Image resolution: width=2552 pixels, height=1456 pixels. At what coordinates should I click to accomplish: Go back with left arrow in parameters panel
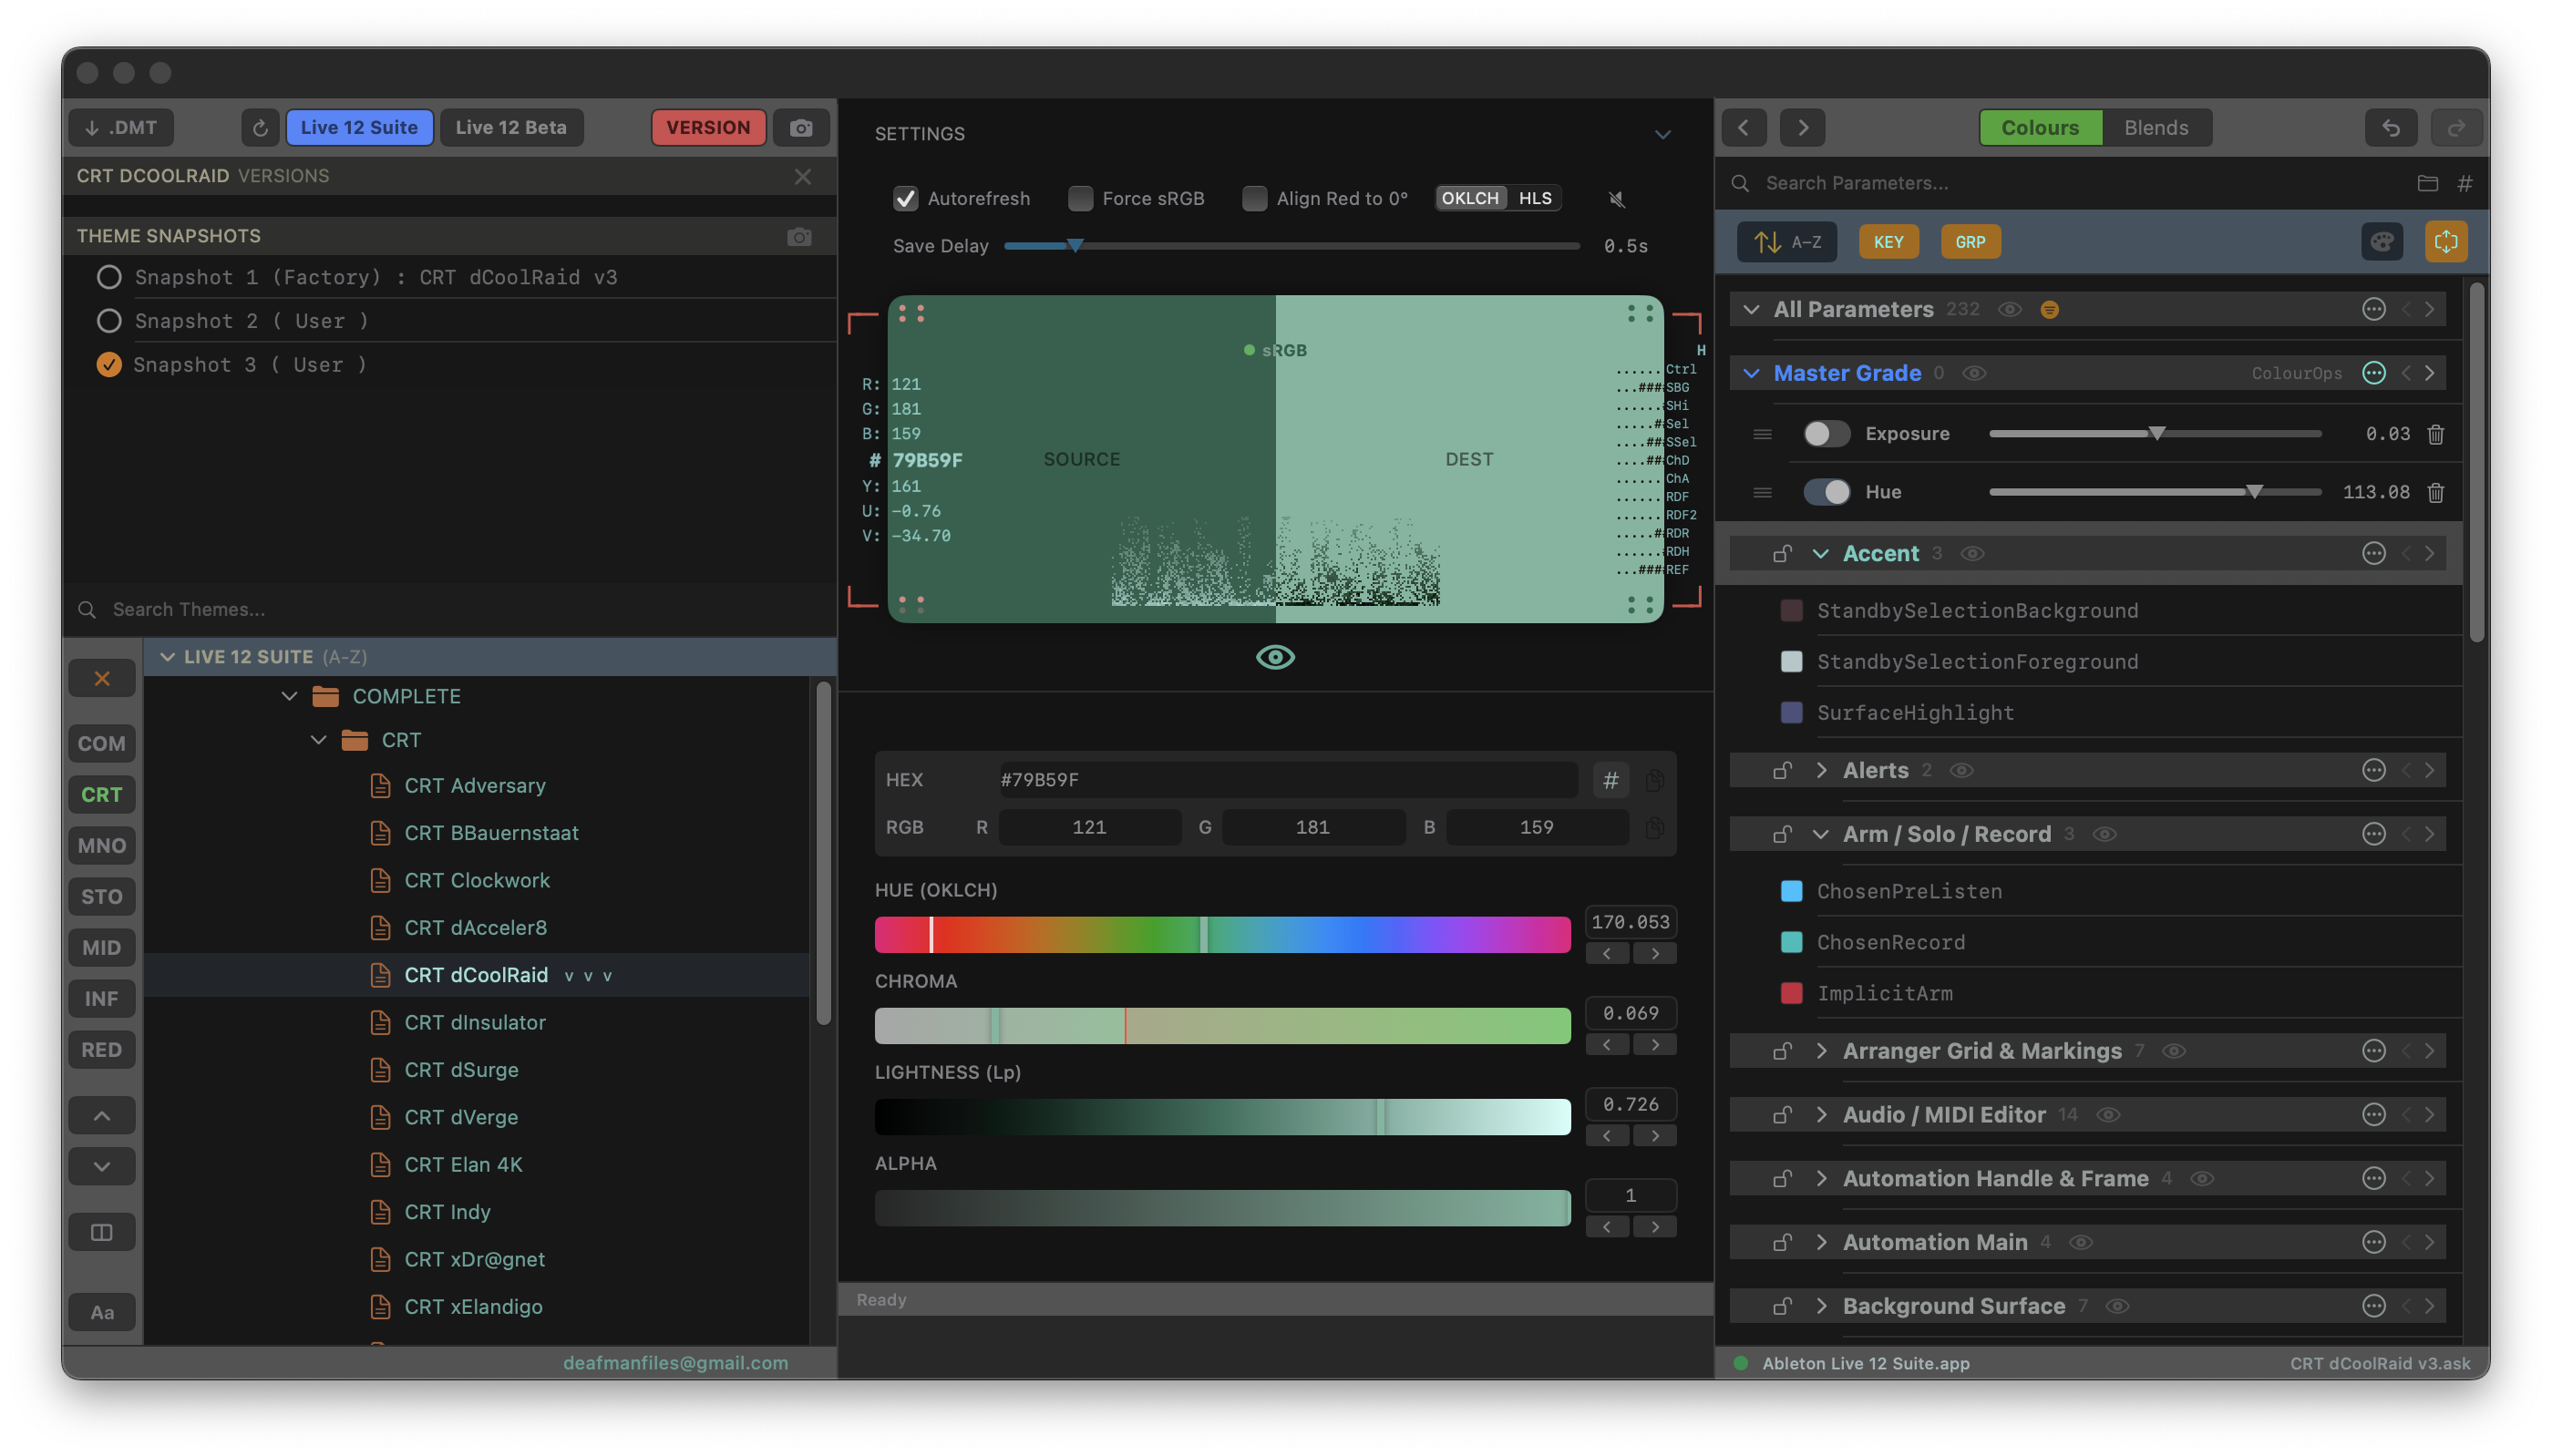coord(1743,128)
